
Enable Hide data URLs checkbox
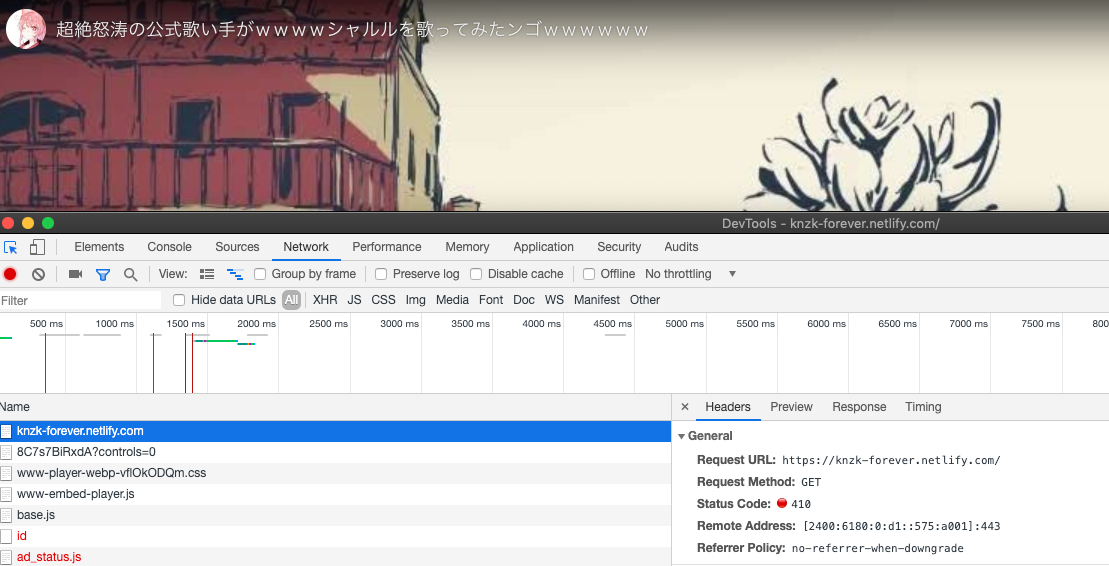pos(179,300)
